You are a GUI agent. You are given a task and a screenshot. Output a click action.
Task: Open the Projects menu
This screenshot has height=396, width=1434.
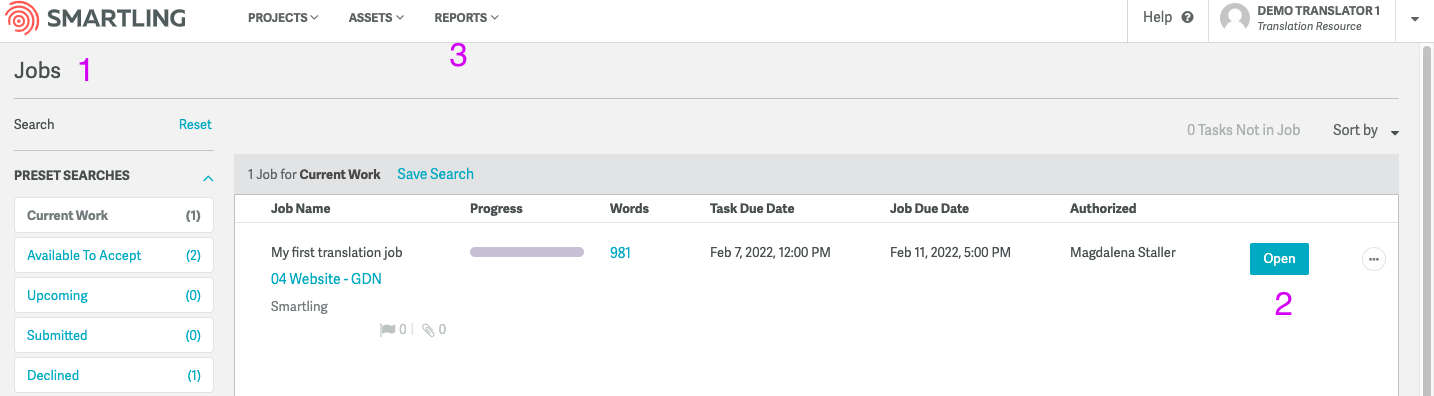pyautogui.click(x=283, y=18)
